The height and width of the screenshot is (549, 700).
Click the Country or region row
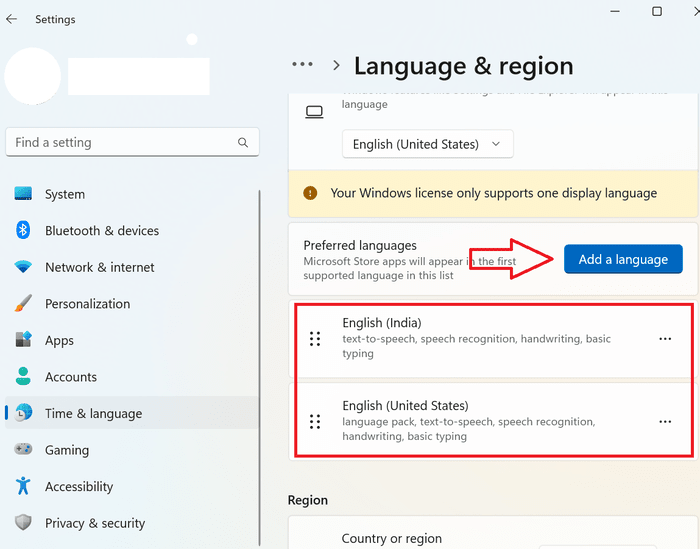[493, 533]
